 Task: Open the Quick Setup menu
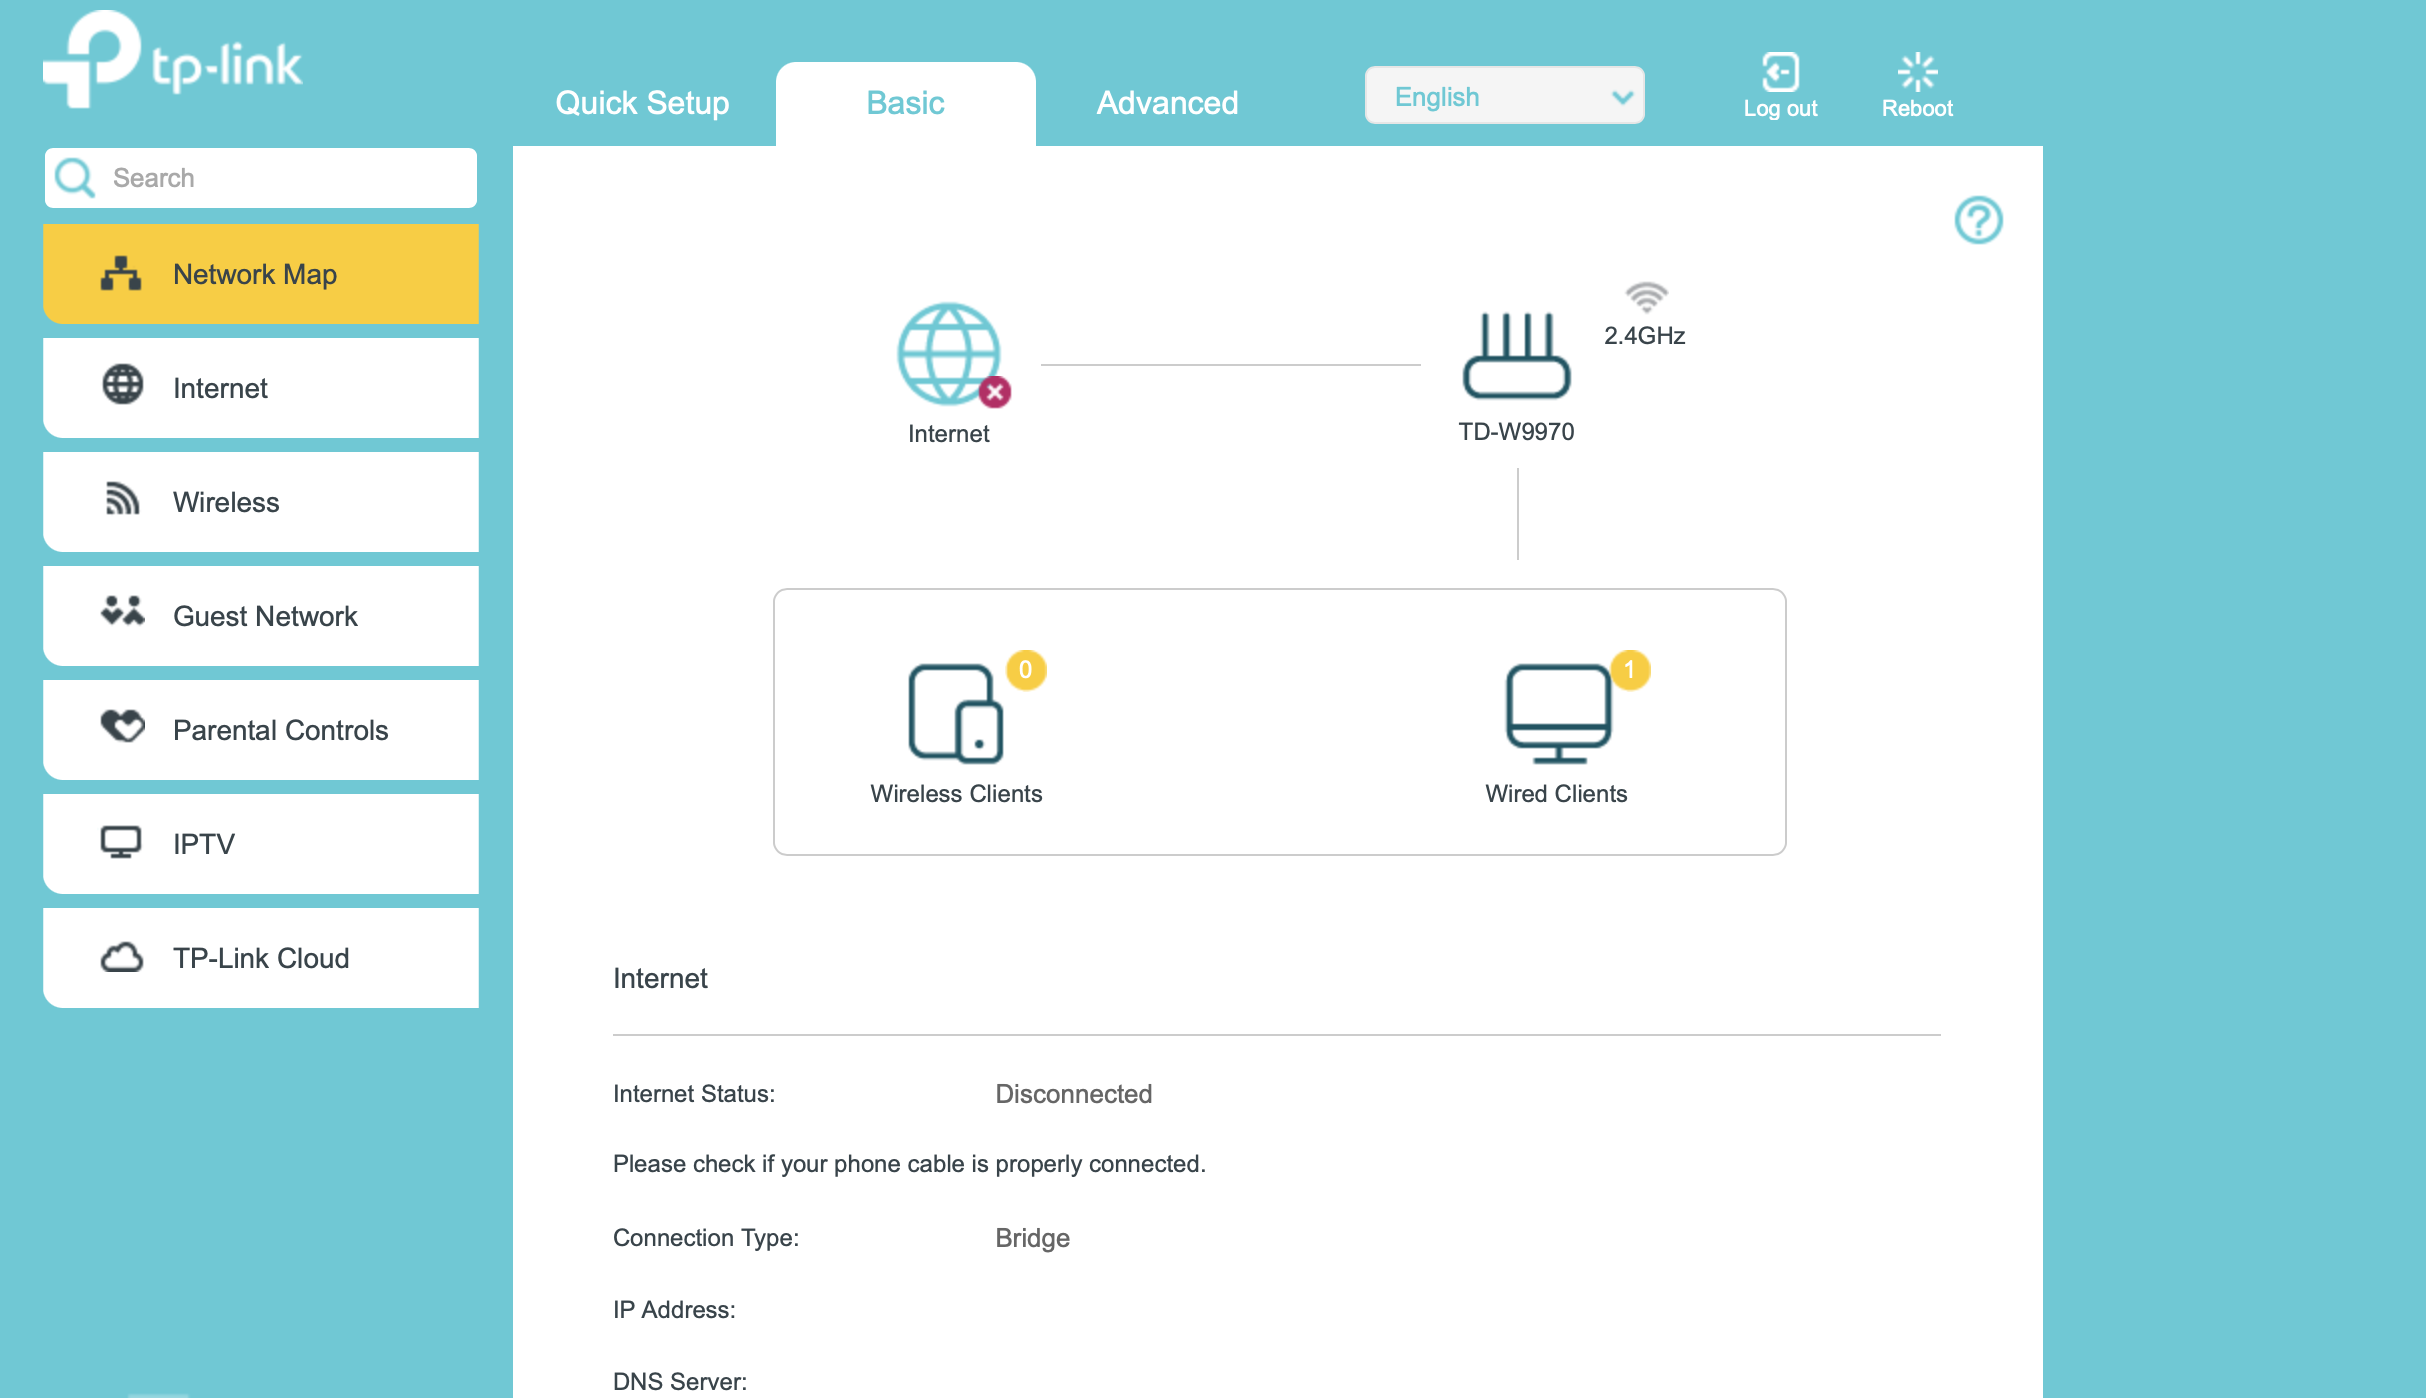[641, 102]
